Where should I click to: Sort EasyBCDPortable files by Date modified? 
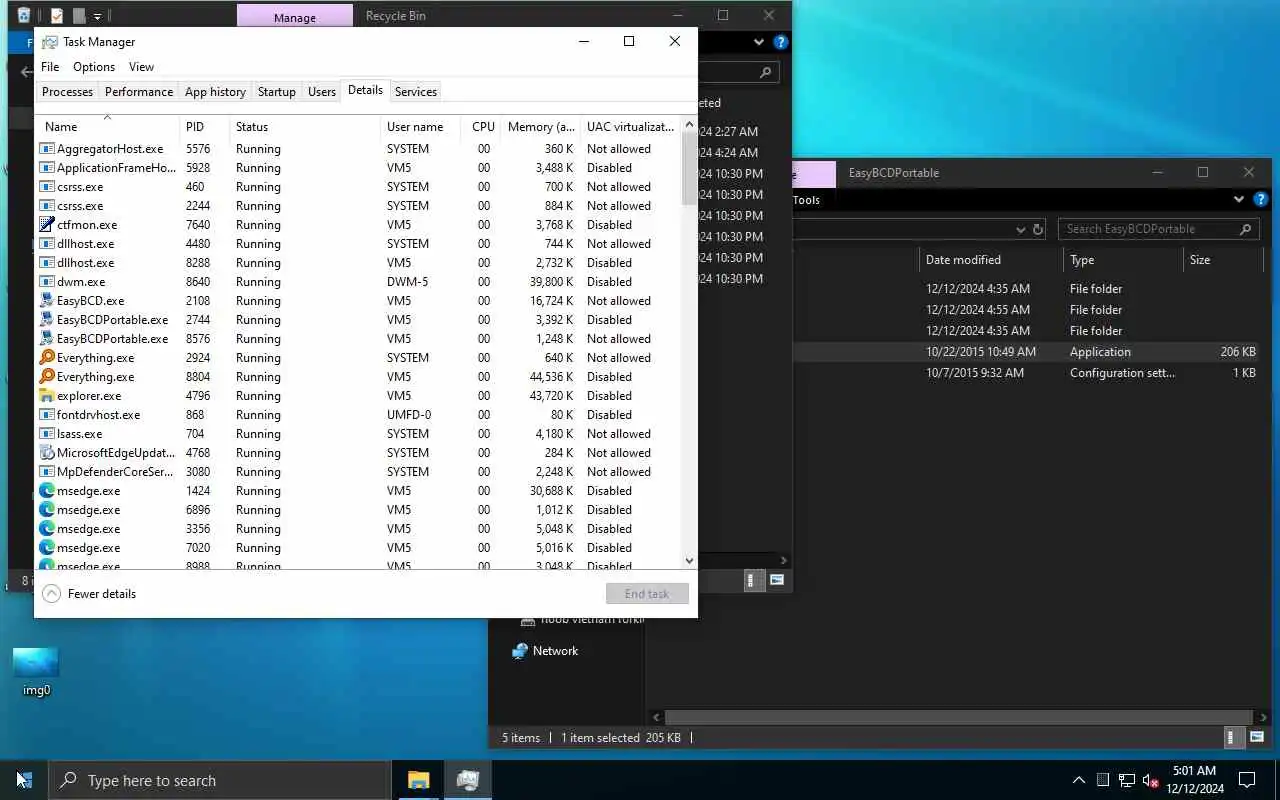point(990,260)
